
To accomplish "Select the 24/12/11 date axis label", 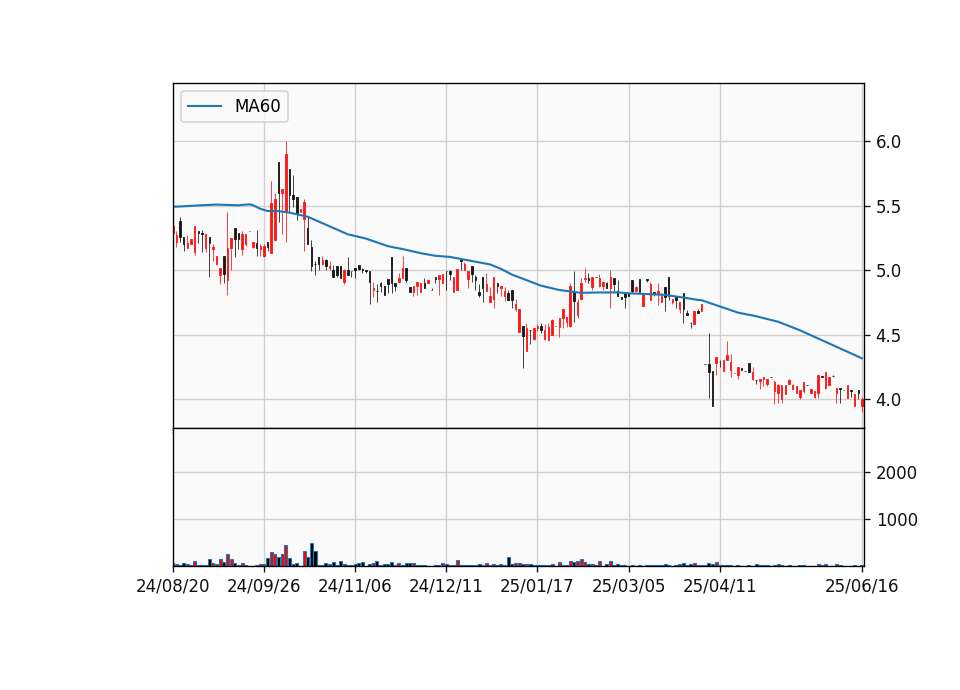I will 446,586.
